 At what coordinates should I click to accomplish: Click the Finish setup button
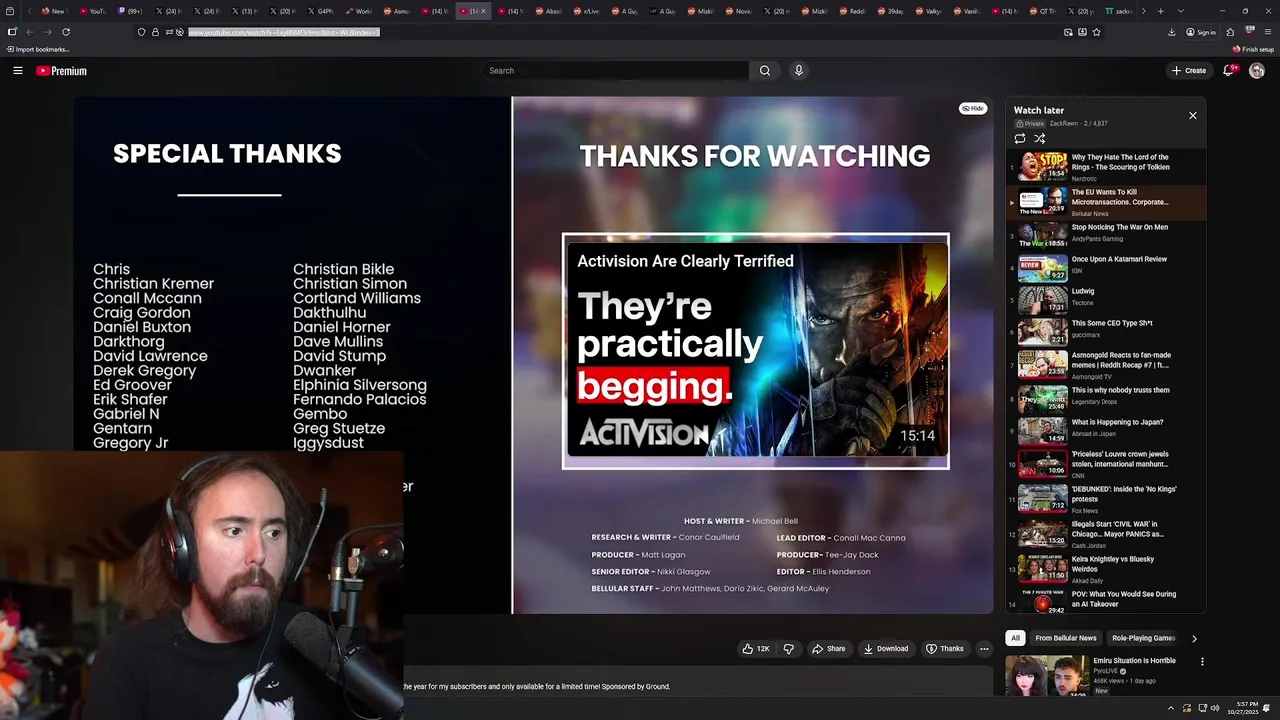click(1253, 49)
